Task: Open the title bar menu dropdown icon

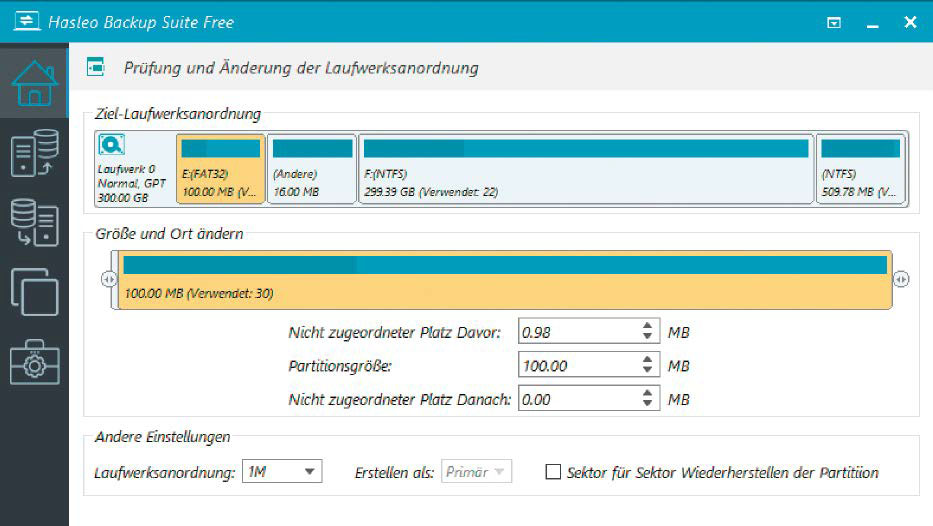Action: 834,23
